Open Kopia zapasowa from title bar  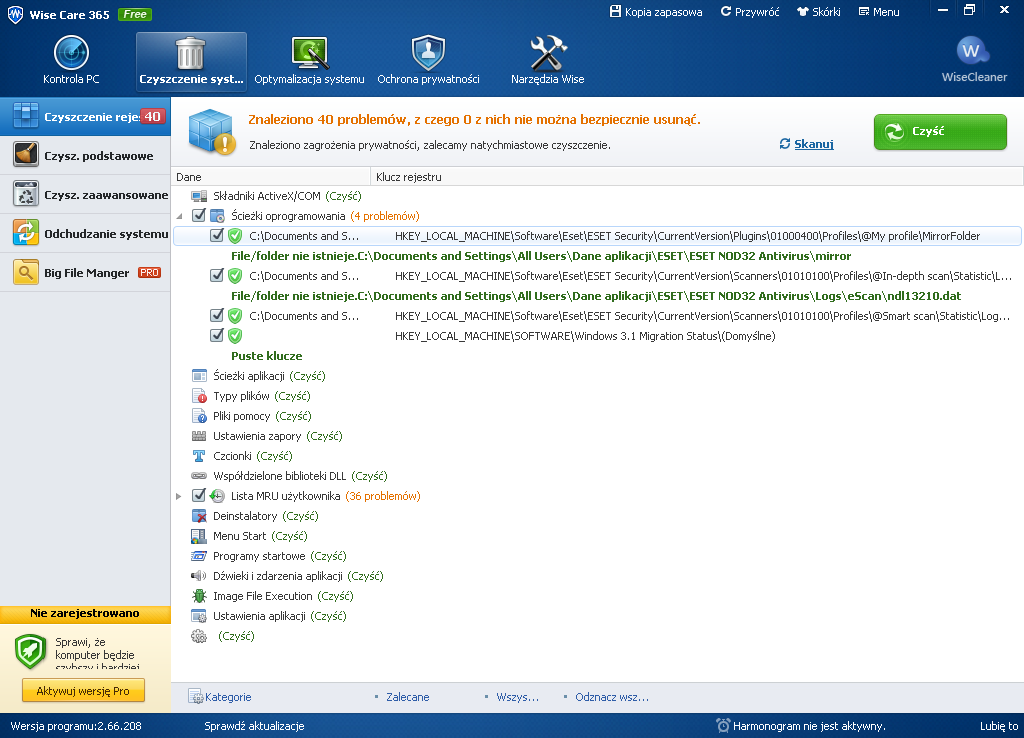(656, 12)
